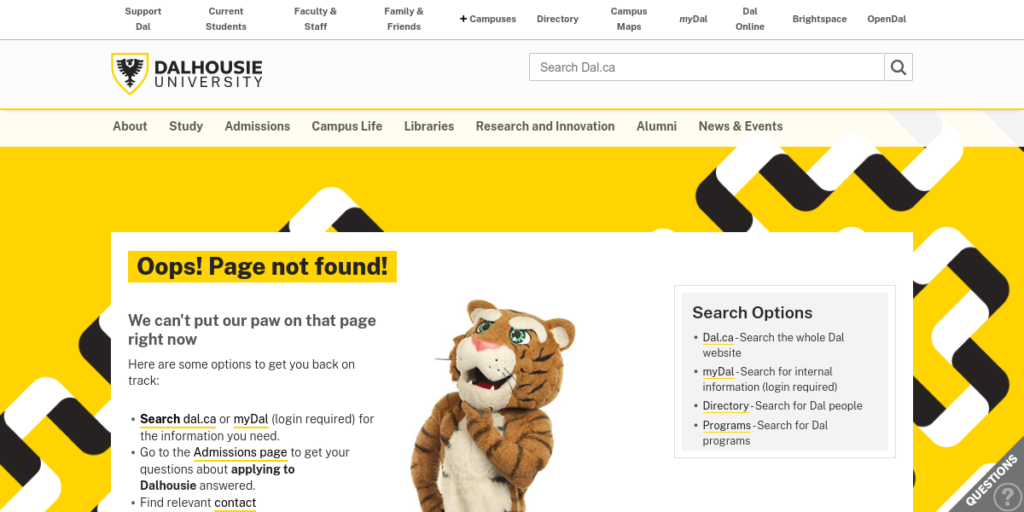
Task: Select the Alumni navigation item
Action: (x=656, y=127)
